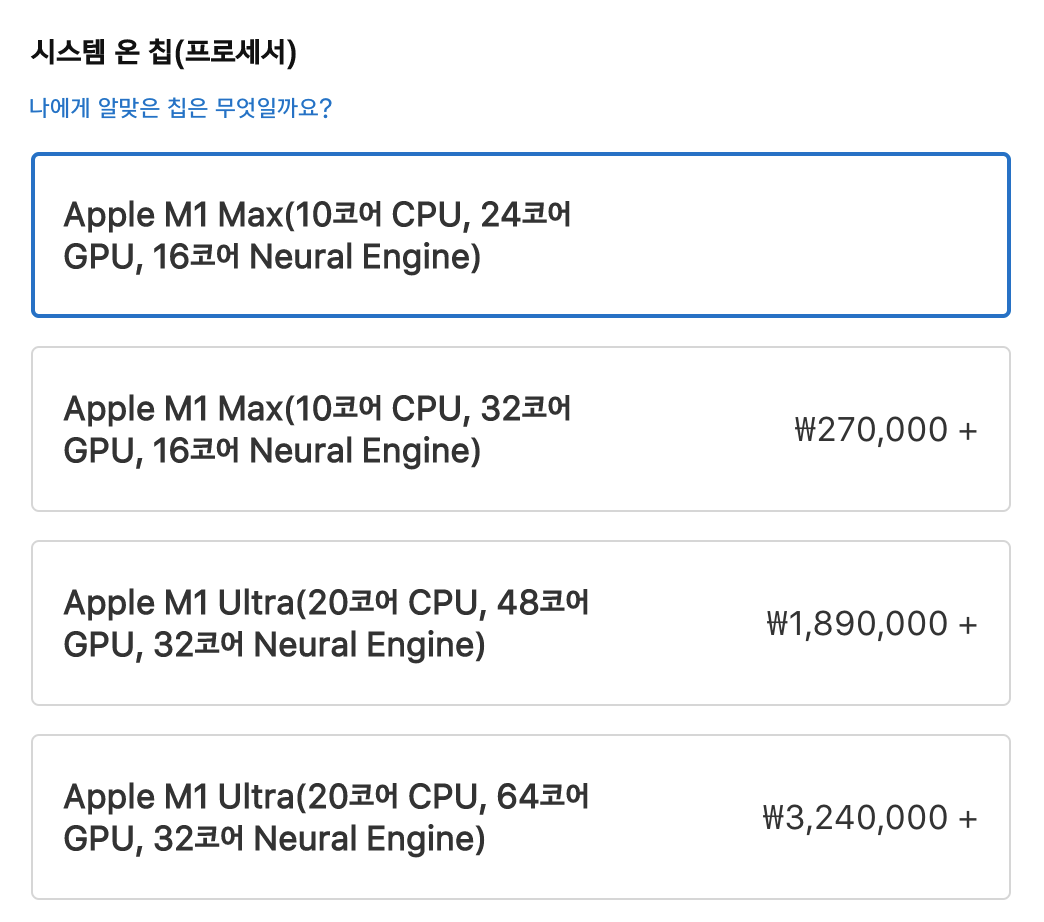Pick the M1 Ultra 48코어 GPU option
Viewport: 1044px width, 922px height.
(521, 623)
